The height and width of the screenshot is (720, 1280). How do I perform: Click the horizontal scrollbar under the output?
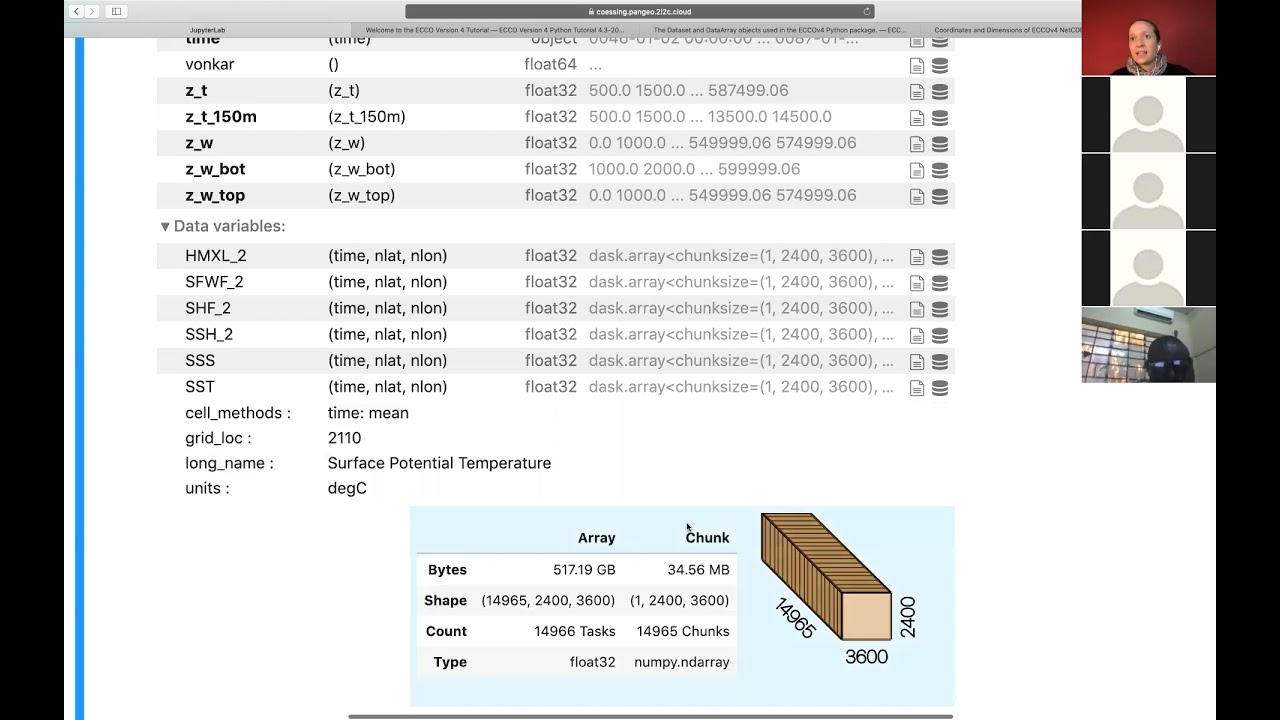[650, 716]
